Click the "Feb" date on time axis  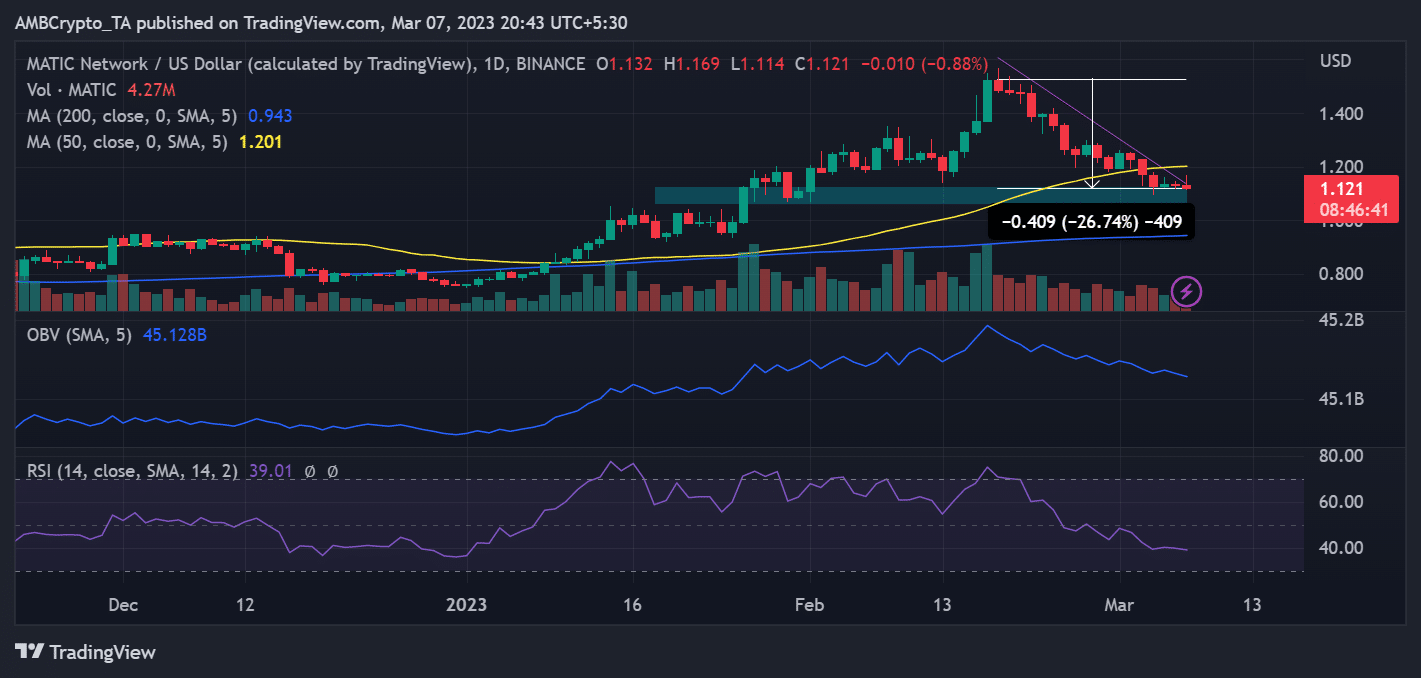pos(808,606)
